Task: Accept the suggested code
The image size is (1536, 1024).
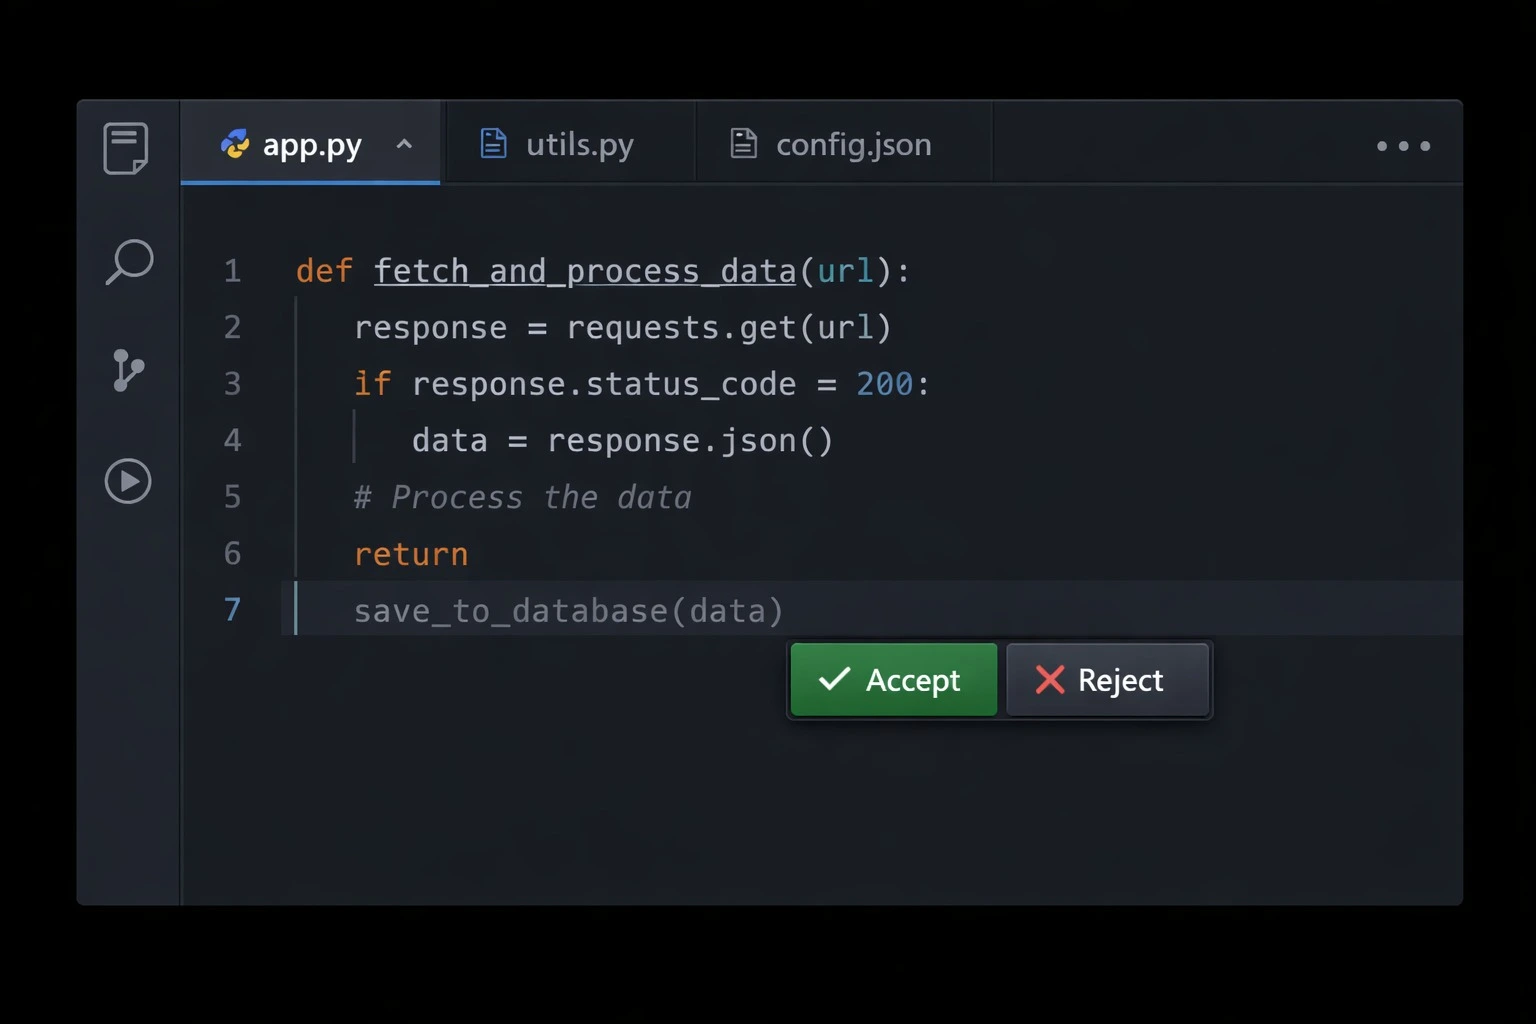Action: 894,680
